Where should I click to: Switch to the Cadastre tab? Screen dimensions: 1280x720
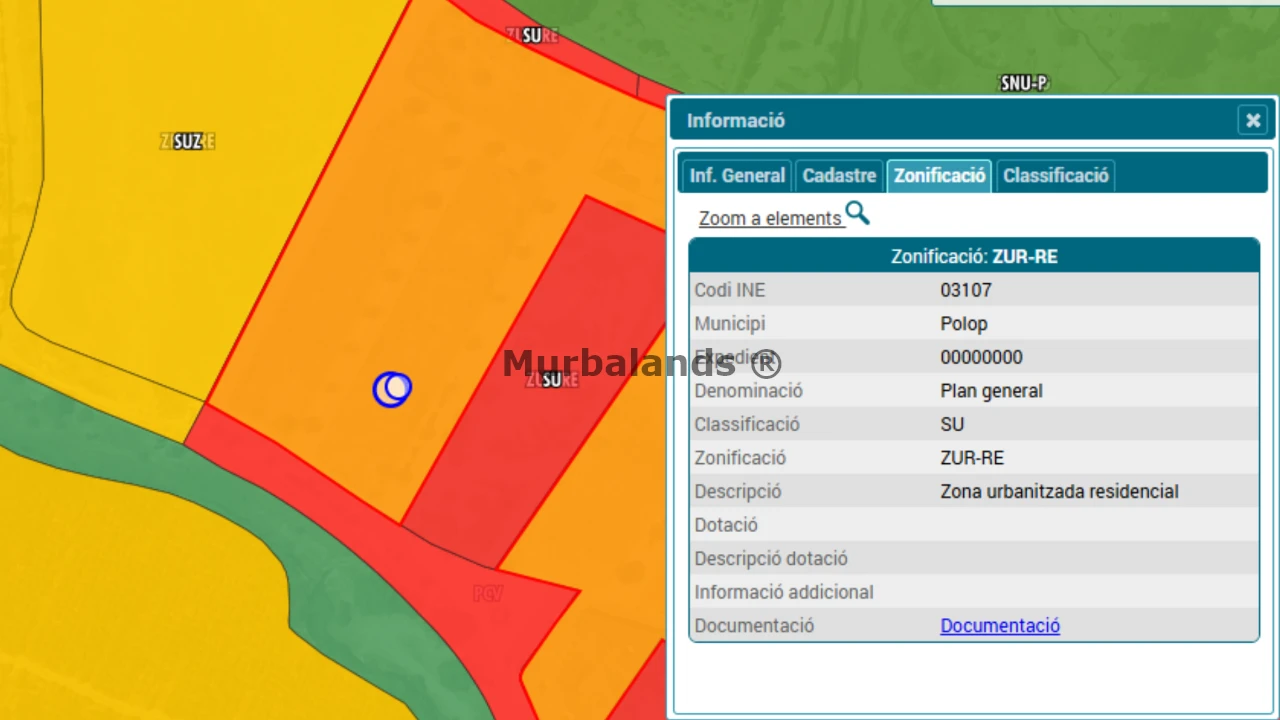click(x=839, y=176)
